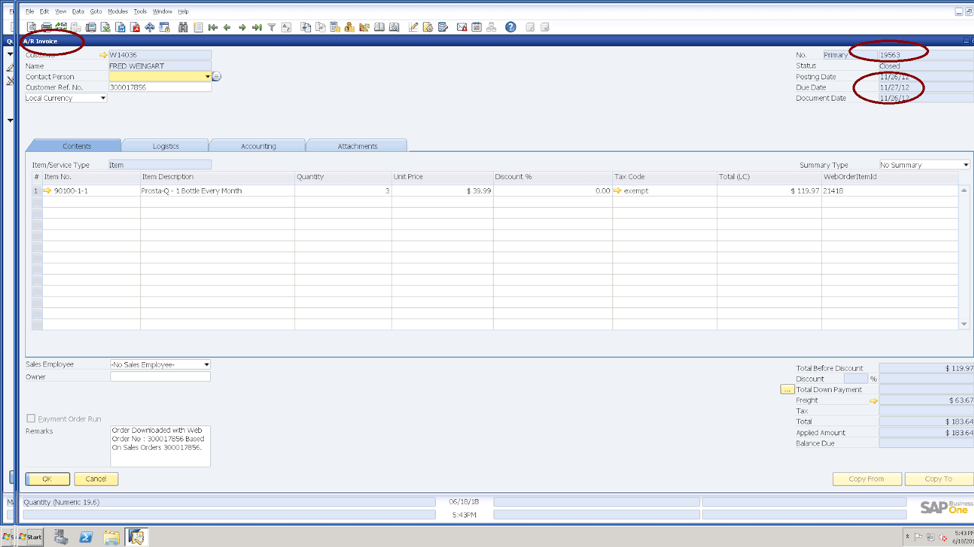Click the OK button
The width and height of the screenshot is (974, 547).
(x=47, y=479)
